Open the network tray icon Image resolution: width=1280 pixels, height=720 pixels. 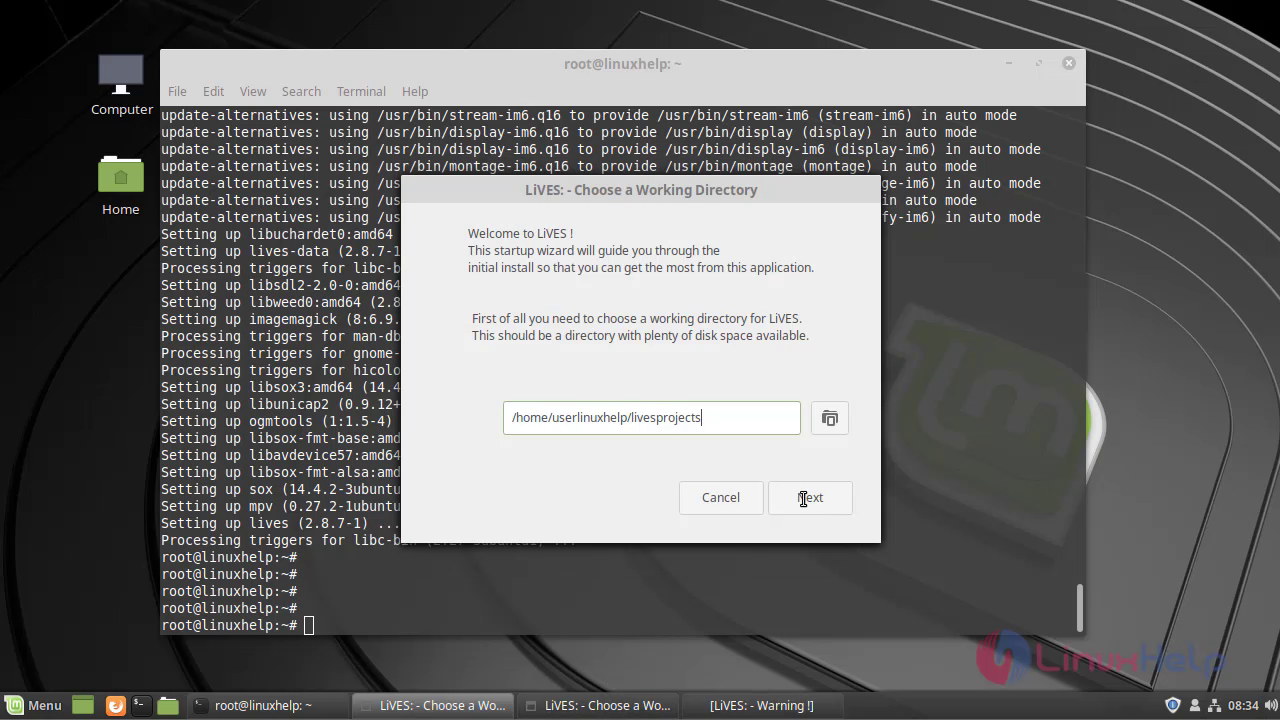pos(1214,705)
